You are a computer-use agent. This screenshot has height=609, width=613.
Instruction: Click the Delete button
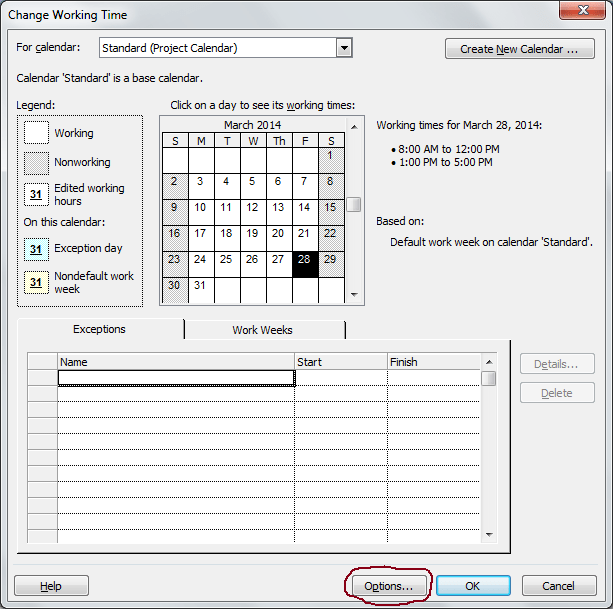coord(557,393)
